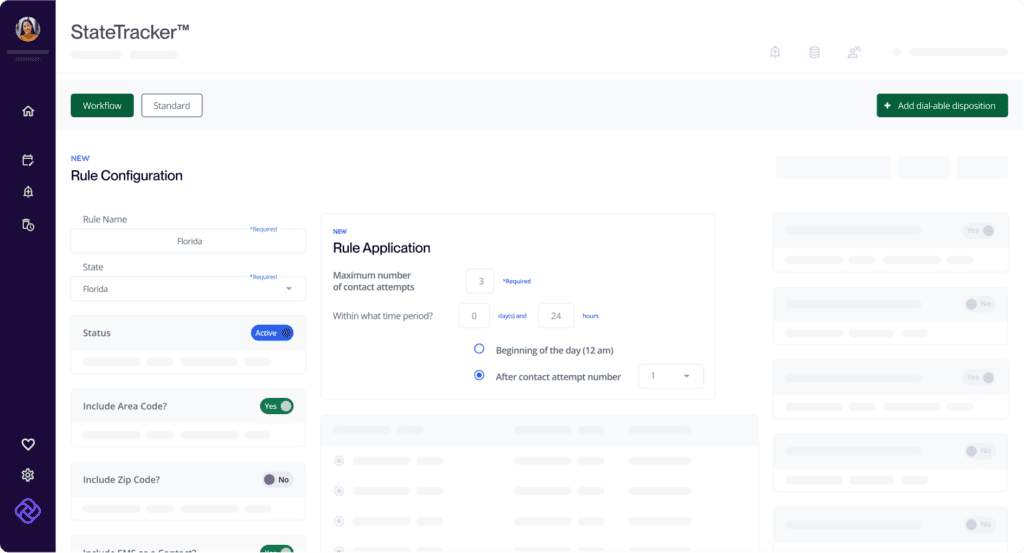Open the alert bell icon in sidebar

coord(28,191)
